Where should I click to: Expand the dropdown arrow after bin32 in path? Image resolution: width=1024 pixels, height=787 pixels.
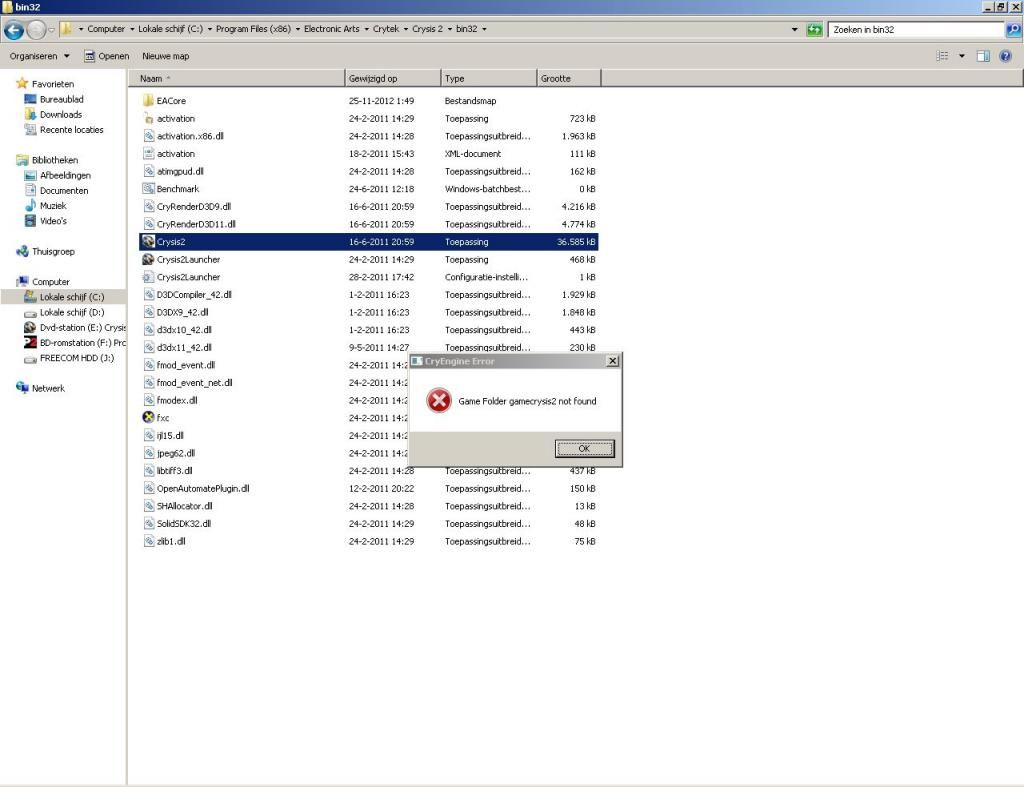coord(484,29)
